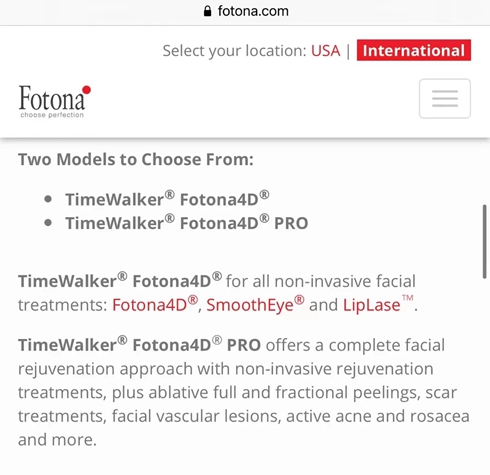
Task: Click the 'Select your location:' label
Action: pos(234,51)
